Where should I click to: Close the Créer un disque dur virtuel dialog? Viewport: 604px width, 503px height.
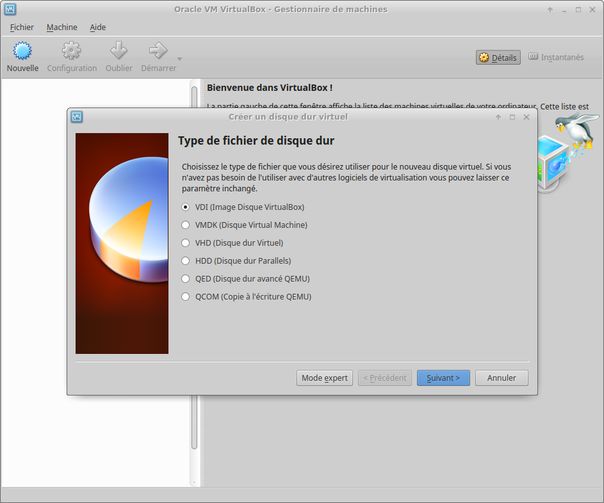tap(526, 117)
